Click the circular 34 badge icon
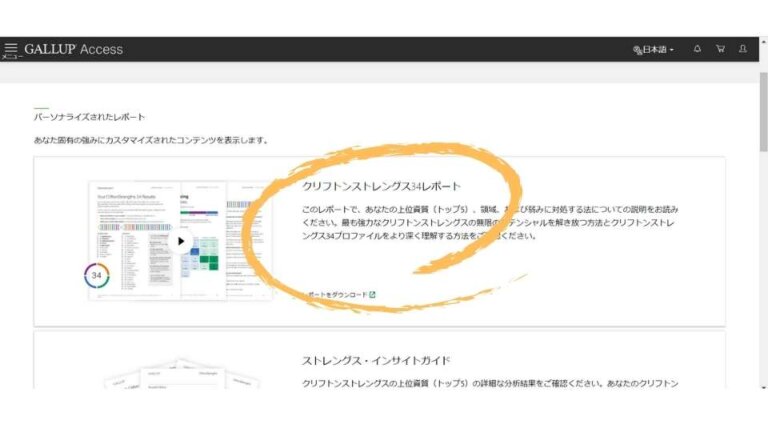The width and height of the screenshot is (768, 432). (x=97, y=275)
